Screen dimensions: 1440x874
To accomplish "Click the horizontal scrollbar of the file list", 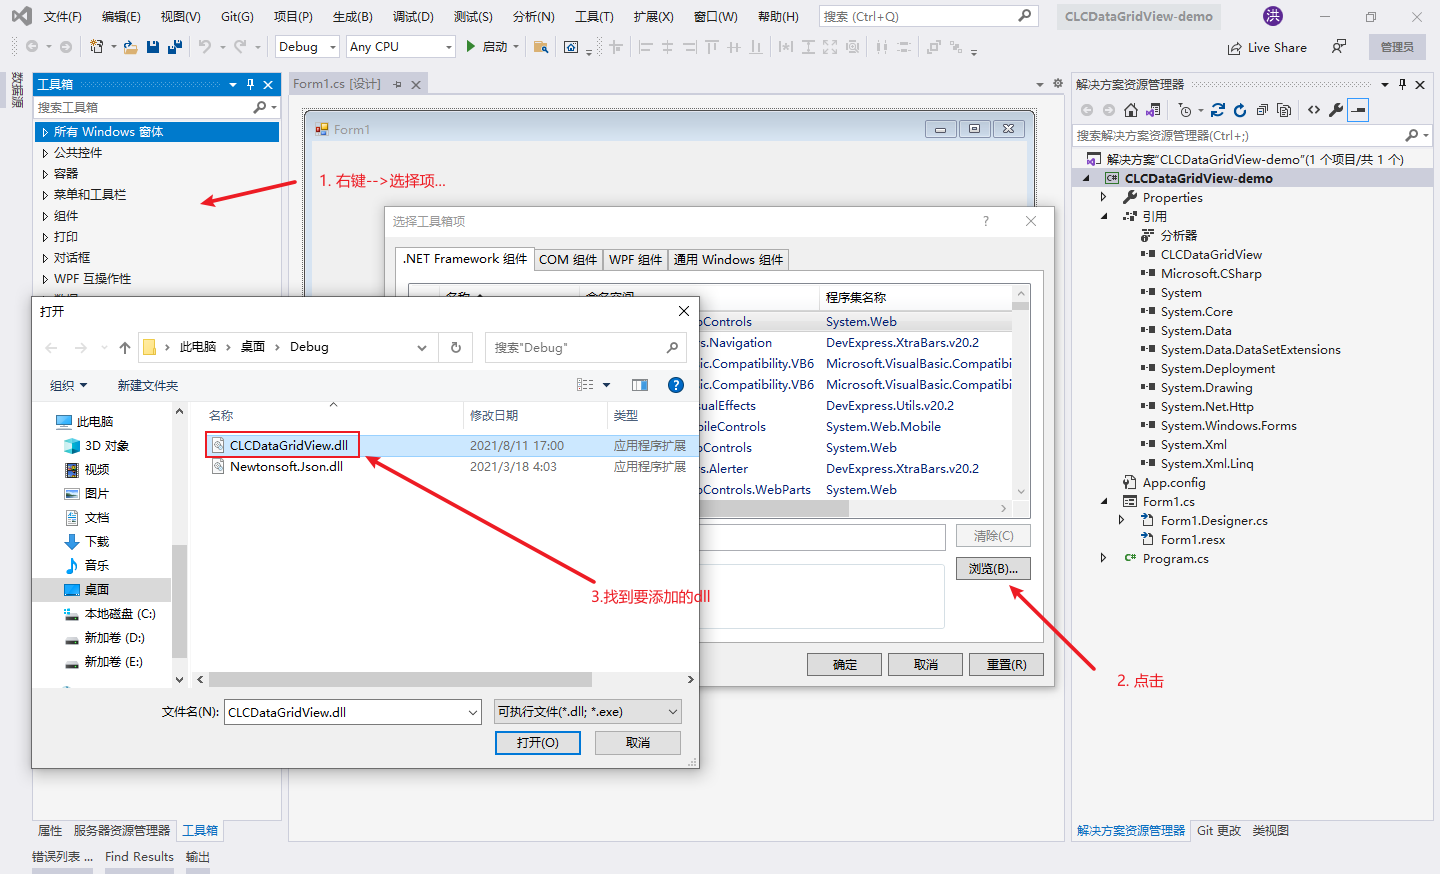I will 400,680.
